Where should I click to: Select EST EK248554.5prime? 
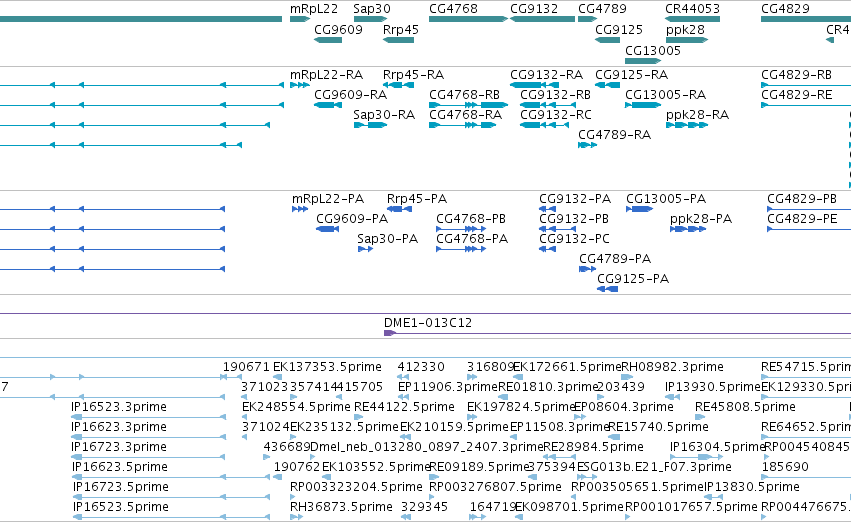pos(296,407)
